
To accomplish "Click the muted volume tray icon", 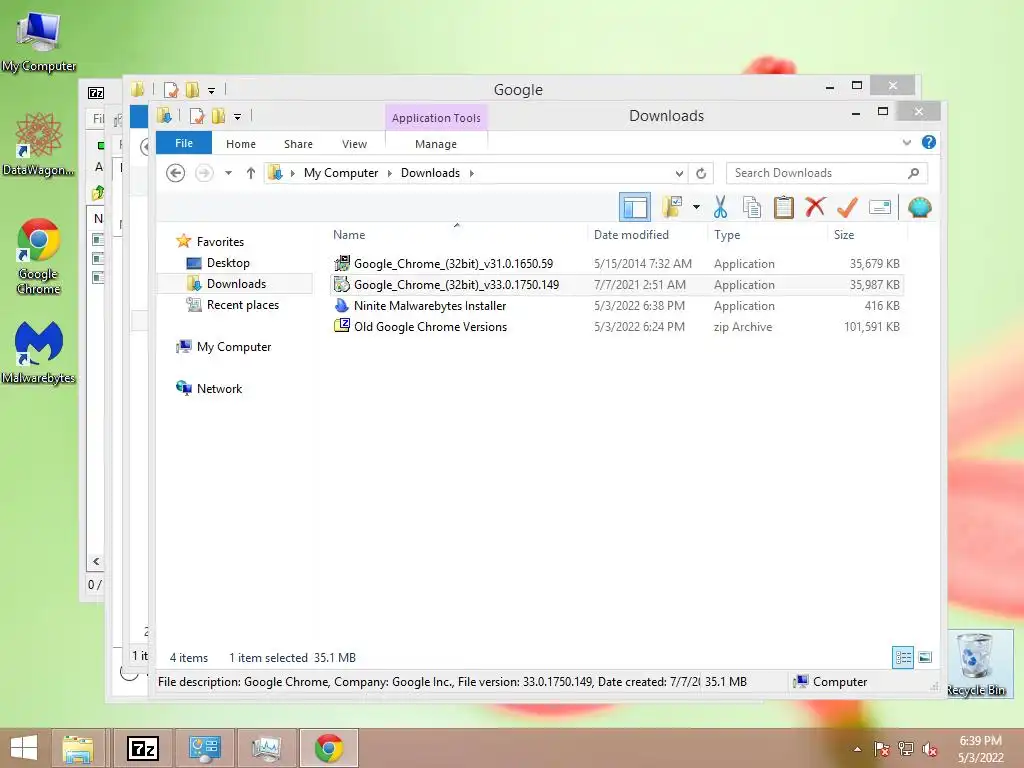I will pos(929,749).
